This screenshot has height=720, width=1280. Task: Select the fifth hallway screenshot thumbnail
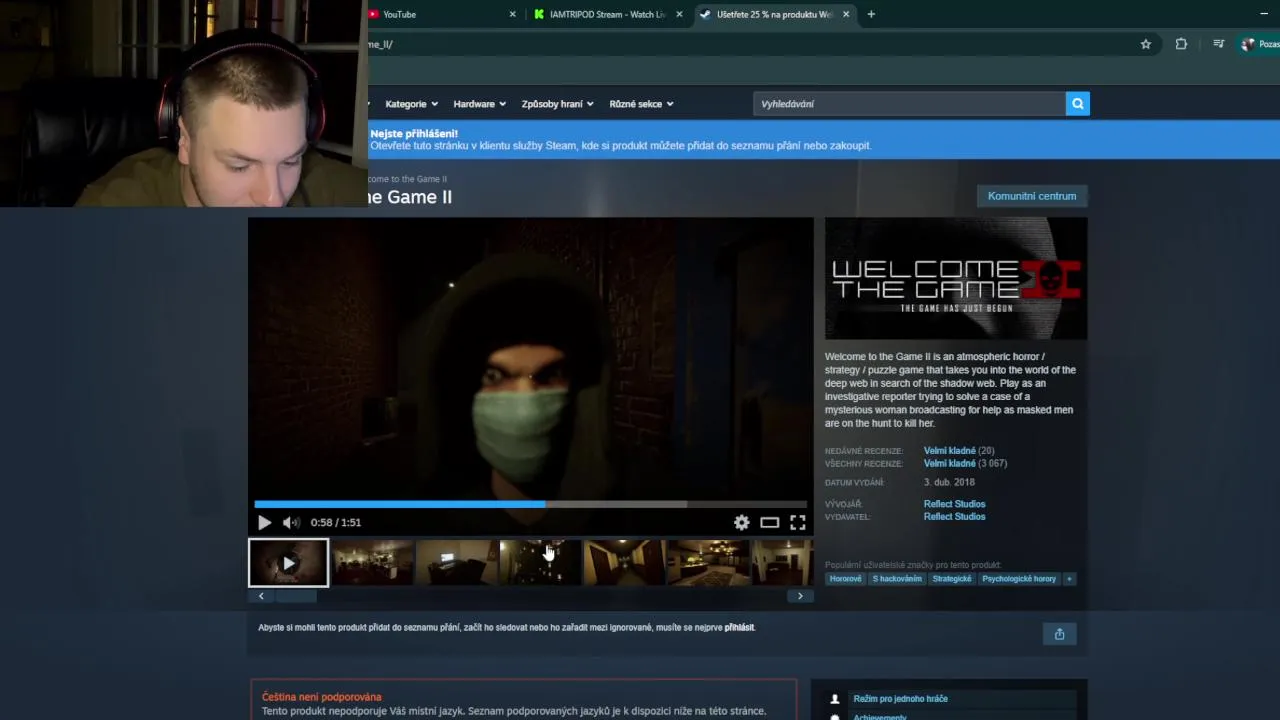(624, 563)
